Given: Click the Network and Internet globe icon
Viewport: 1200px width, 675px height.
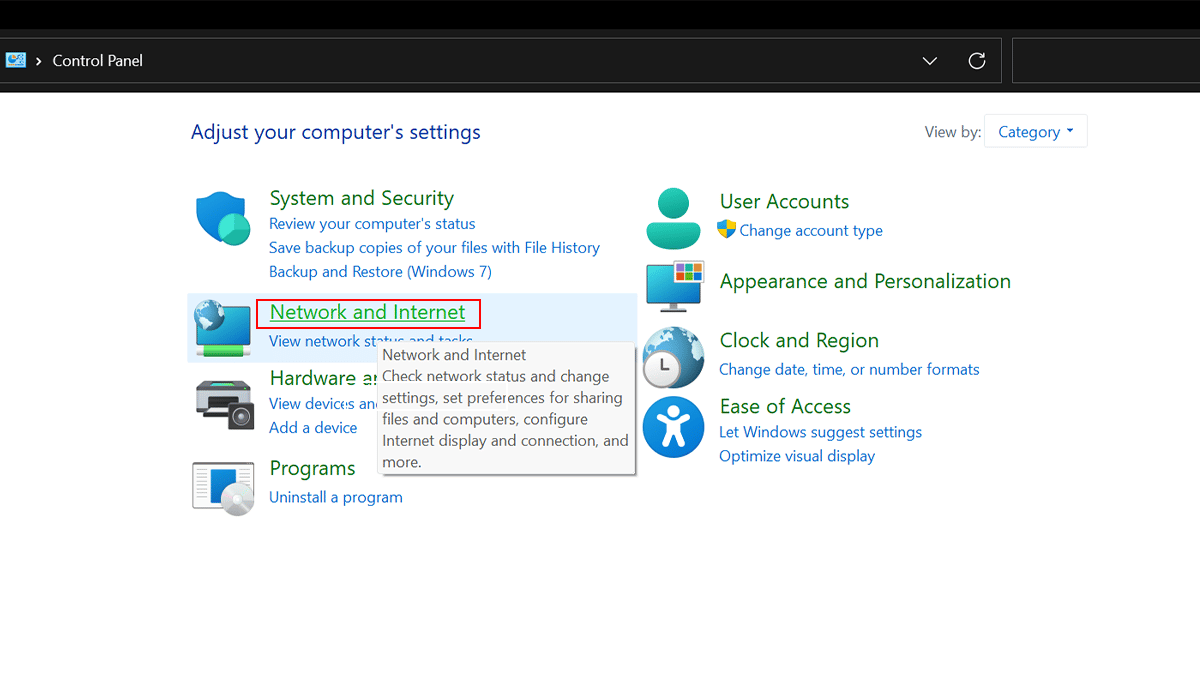Looking at the screenshot, I should pos(222,327).
